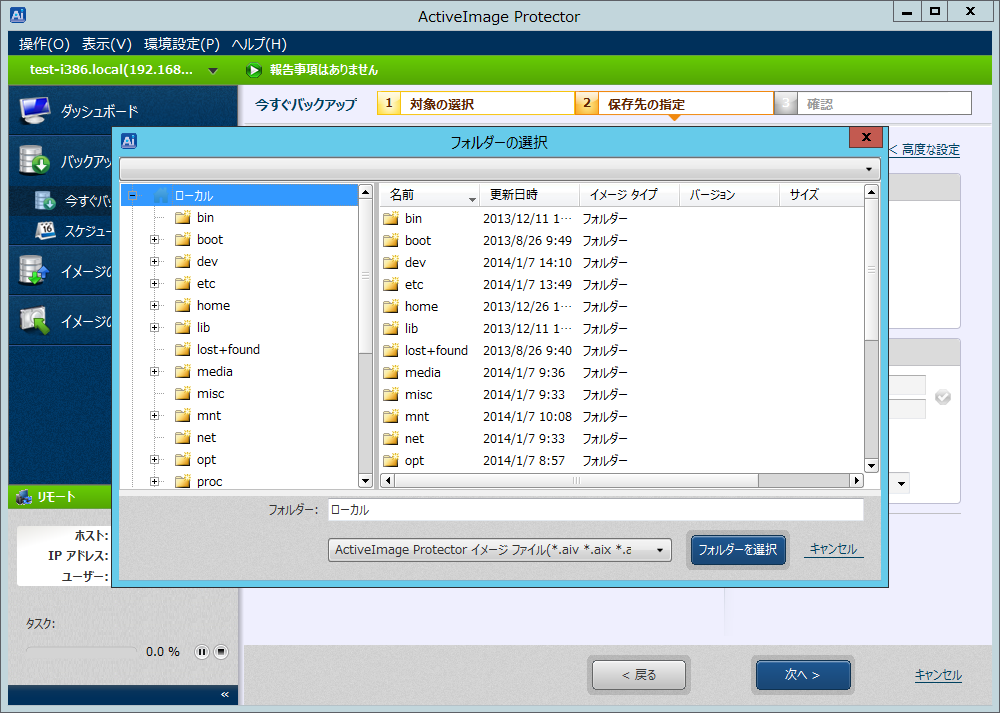The width and height of the screenshot is (1000, 713).
Task: Expand the boot tree node
Action: 154,240
